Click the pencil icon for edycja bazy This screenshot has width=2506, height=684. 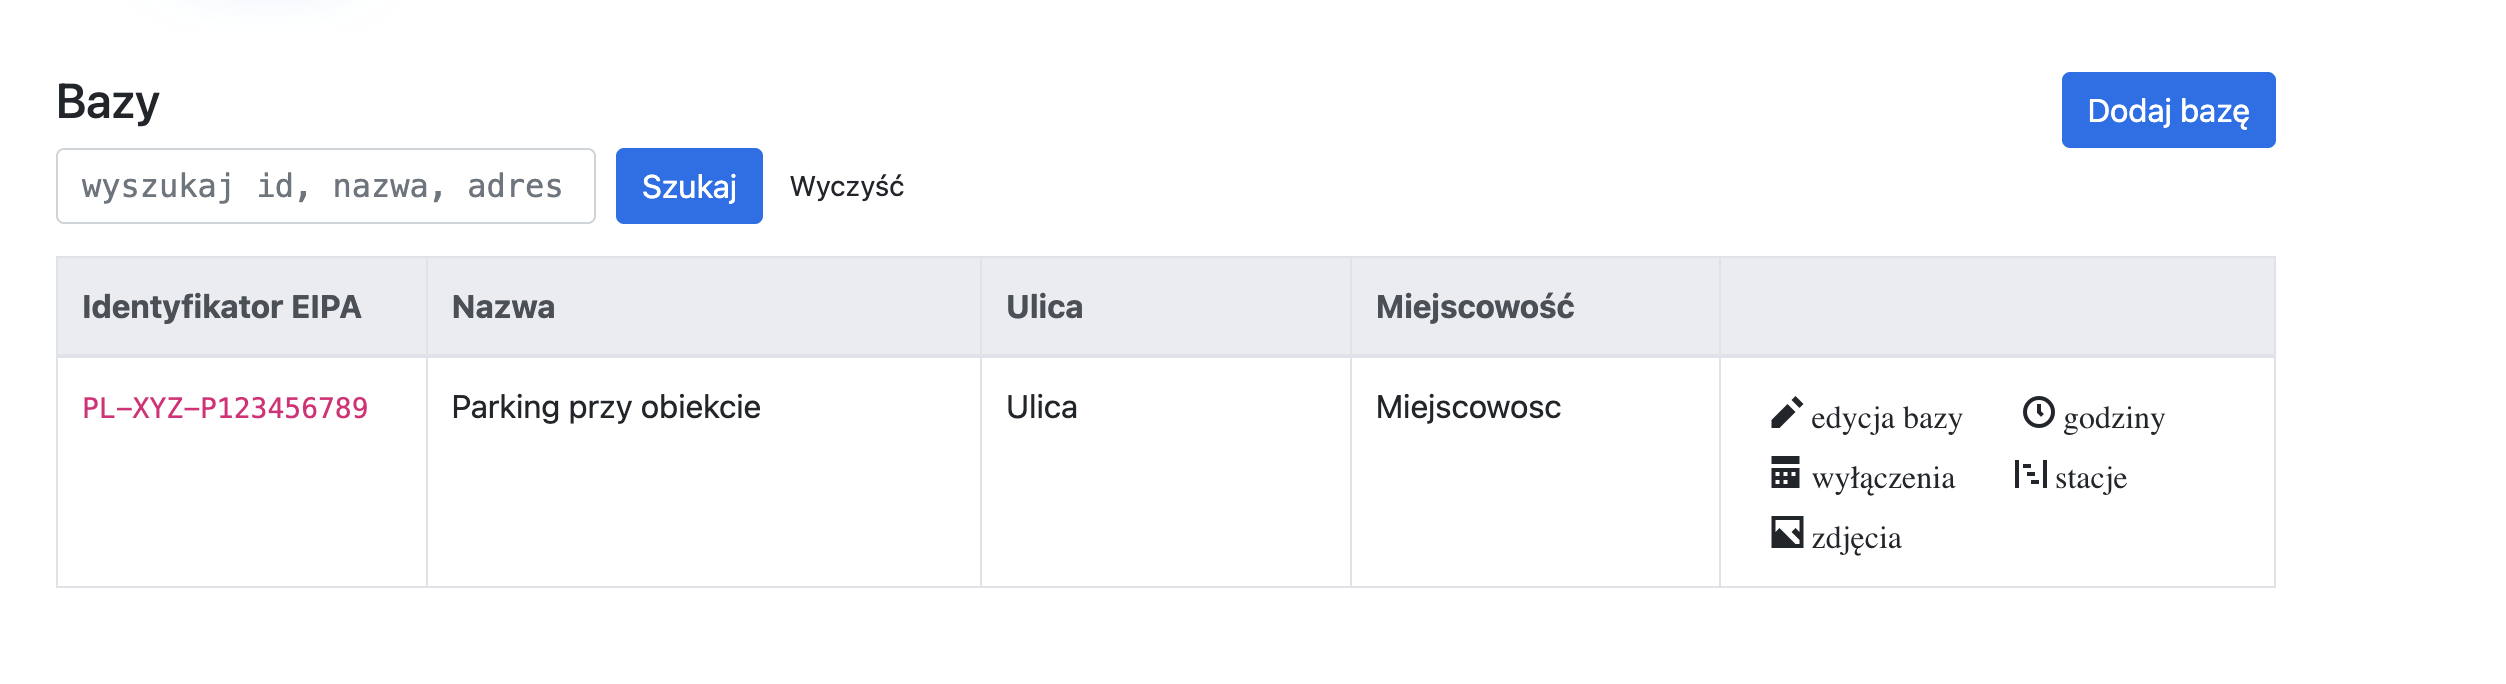[1786, 413]
